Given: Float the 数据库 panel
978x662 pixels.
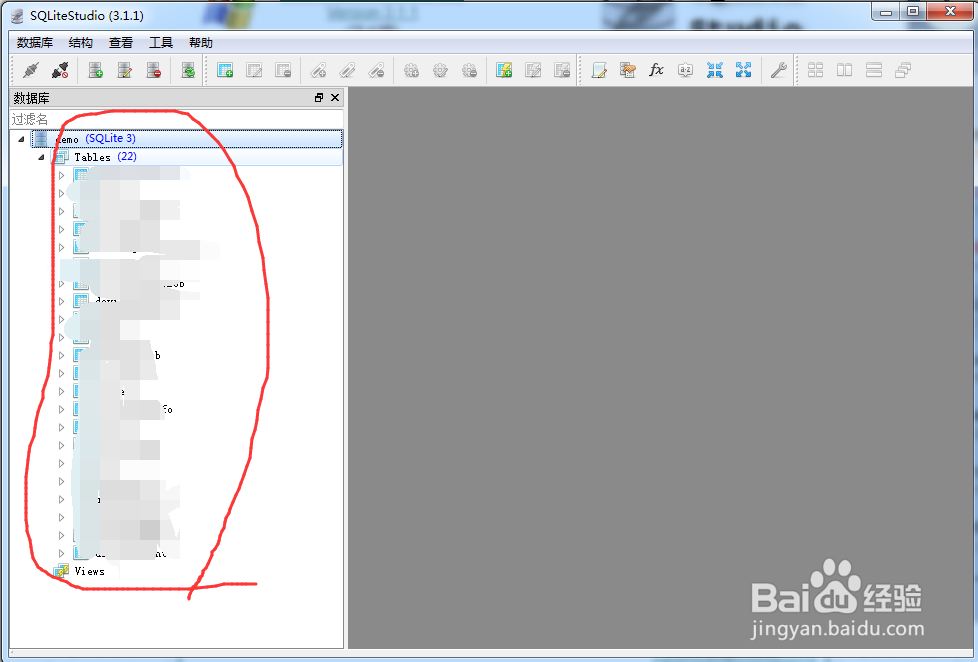Looking at the screenshot, I should (x=319, y=97).
